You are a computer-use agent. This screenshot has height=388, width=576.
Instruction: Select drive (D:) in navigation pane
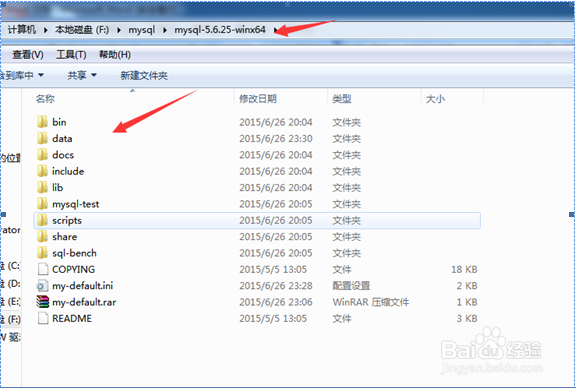(x=10, y=284)
